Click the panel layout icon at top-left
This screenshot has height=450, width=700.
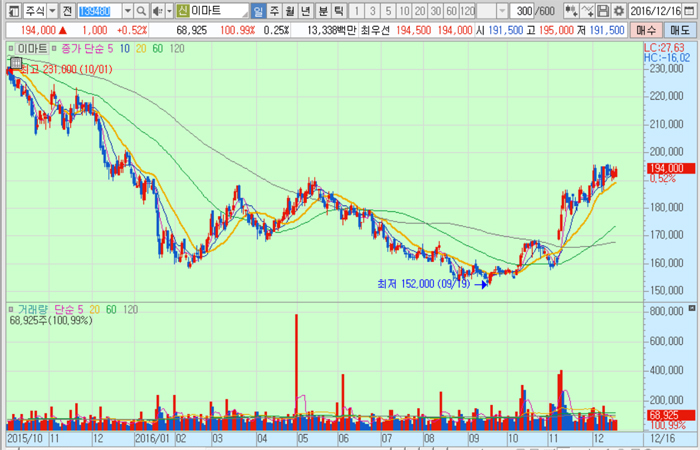coord(10,10)
